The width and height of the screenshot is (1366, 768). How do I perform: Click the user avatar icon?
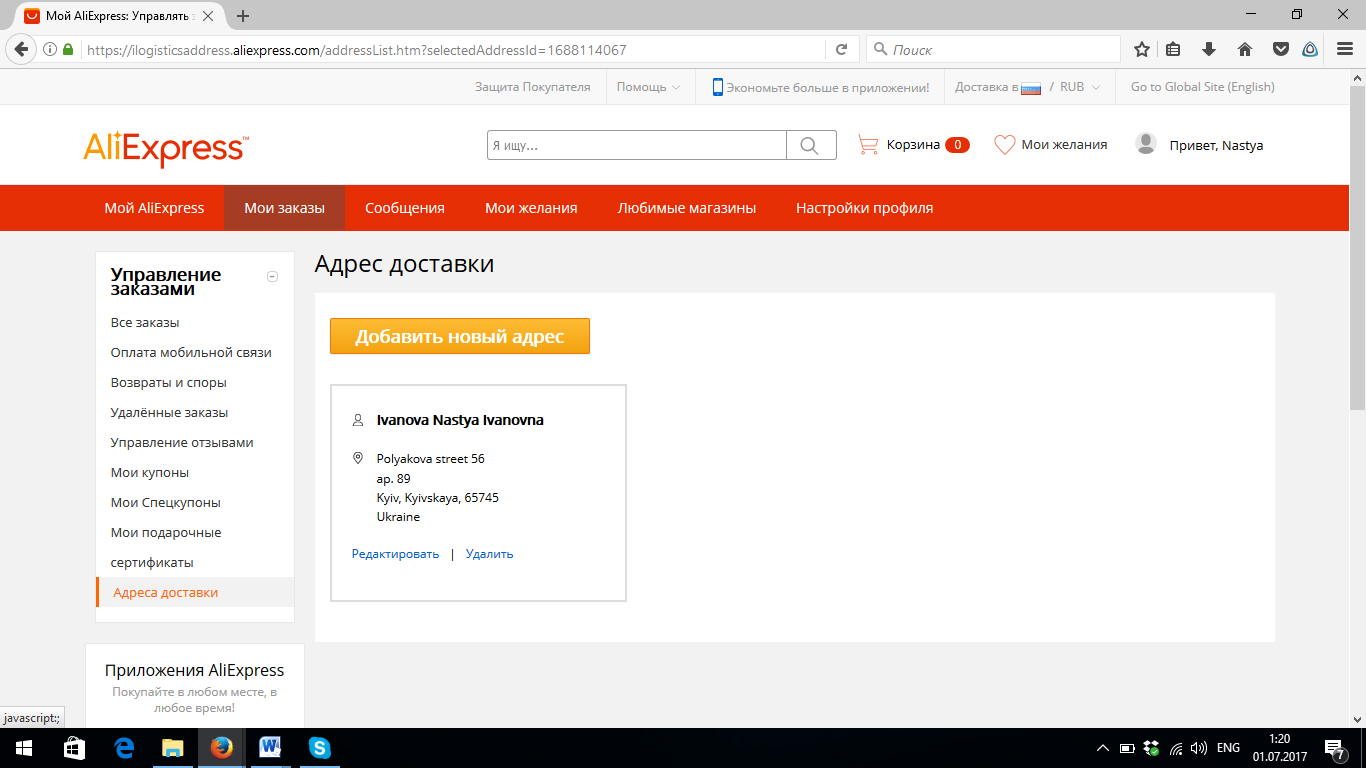1146,144
